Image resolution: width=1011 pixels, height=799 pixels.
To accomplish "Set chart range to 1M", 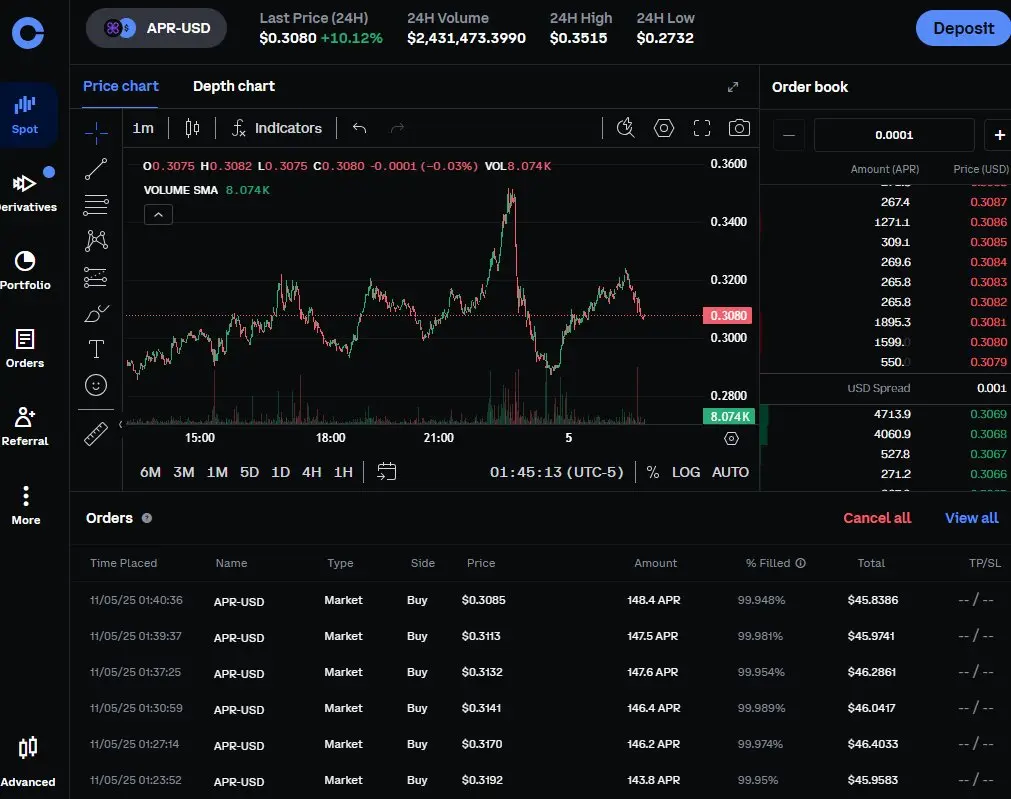I will click(x=217, y=472).
